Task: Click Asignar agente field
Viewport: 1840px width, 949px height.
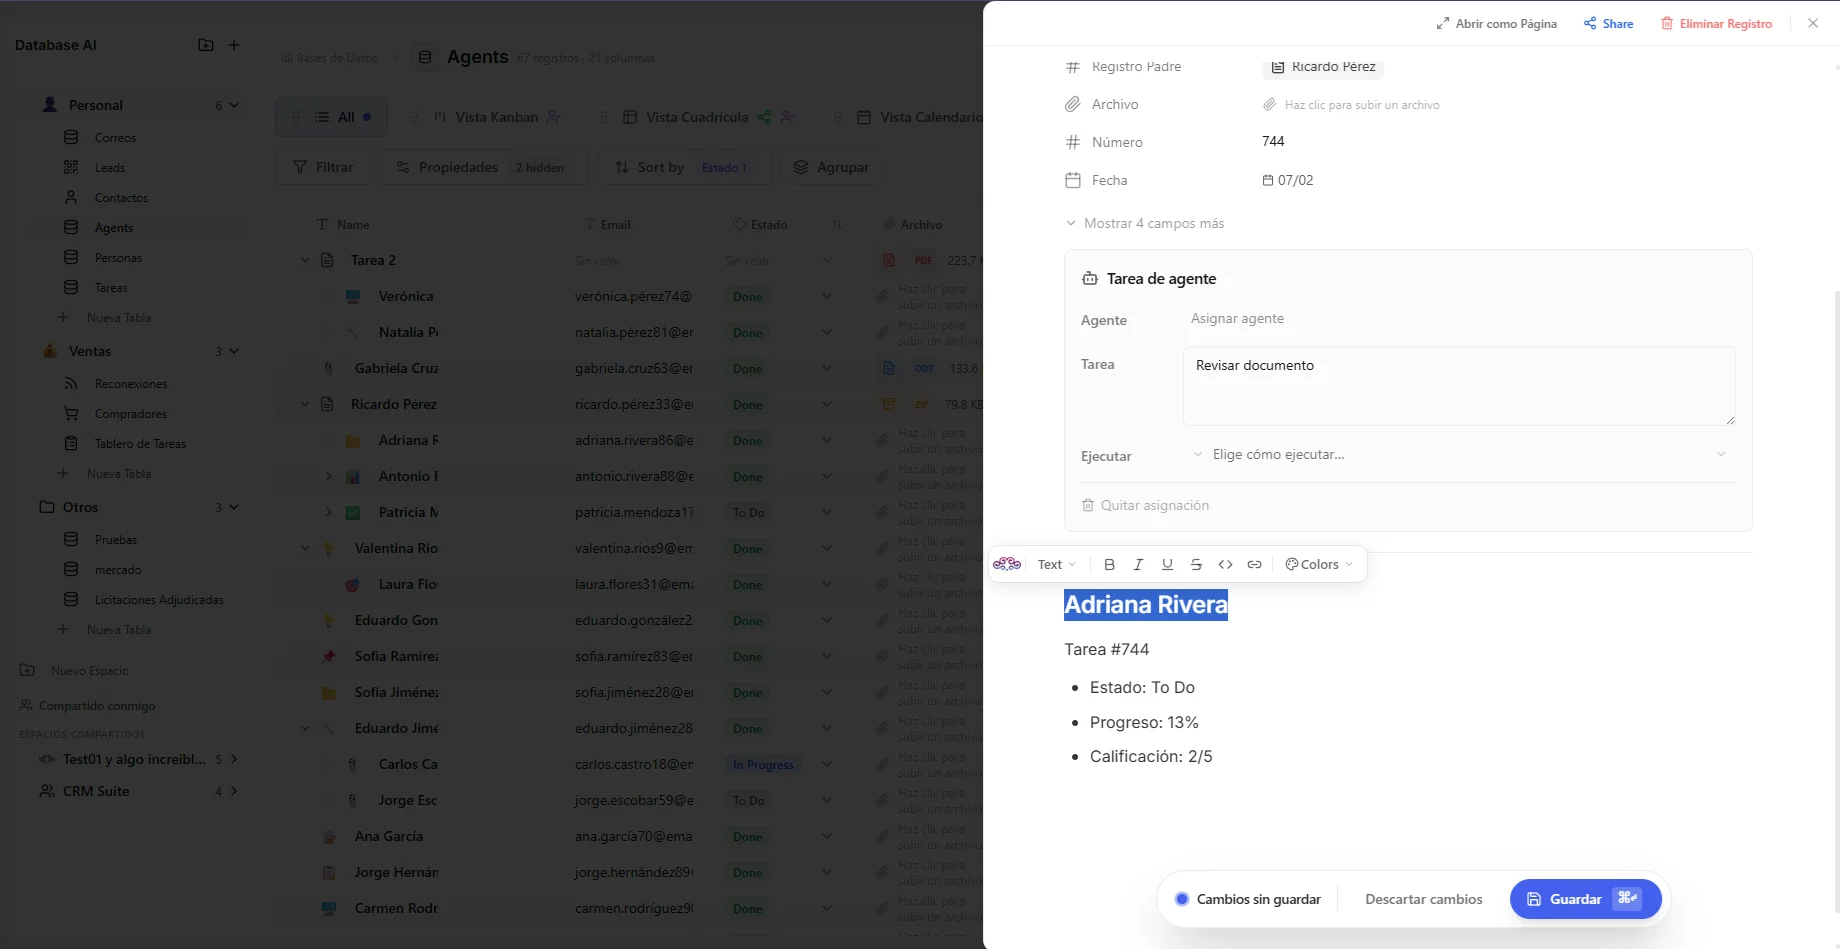Action: (1237, 319)
